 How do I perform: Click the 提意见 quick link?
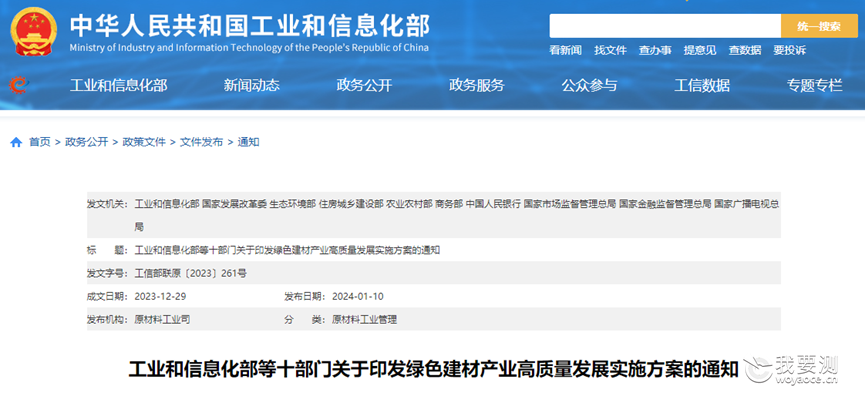[x=700, y=50]
